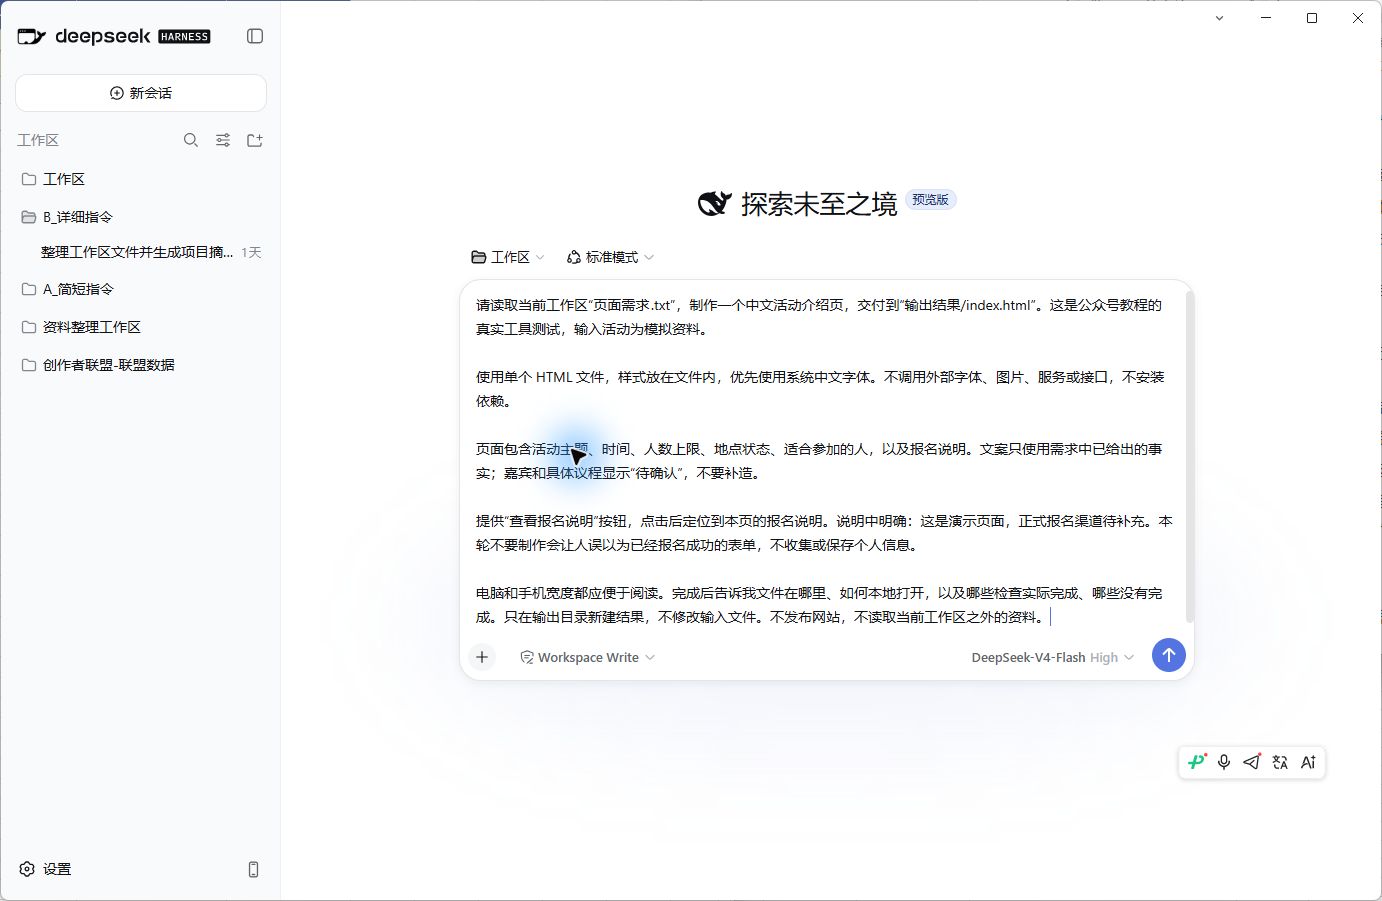Expand the A_简短指令 folder

click(x=141, y=289)
